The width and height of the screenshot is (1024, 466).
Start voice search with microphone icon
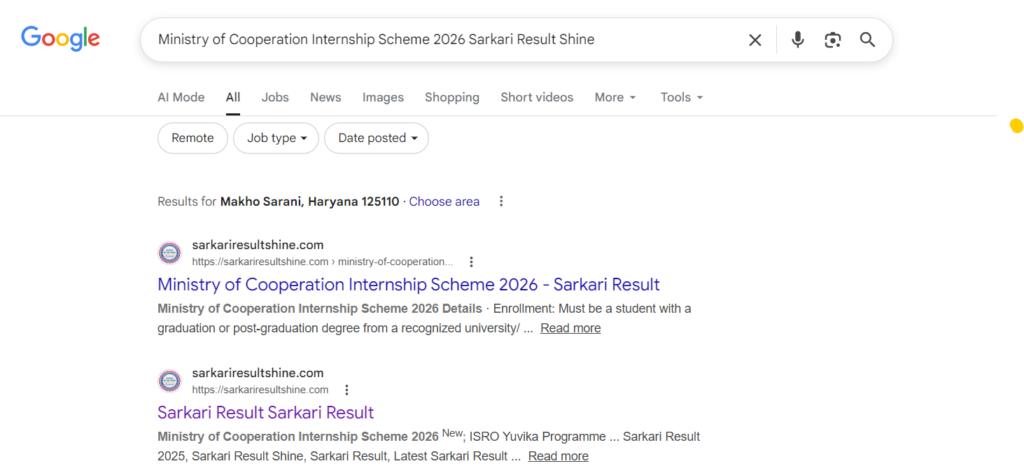pos(797,40)
